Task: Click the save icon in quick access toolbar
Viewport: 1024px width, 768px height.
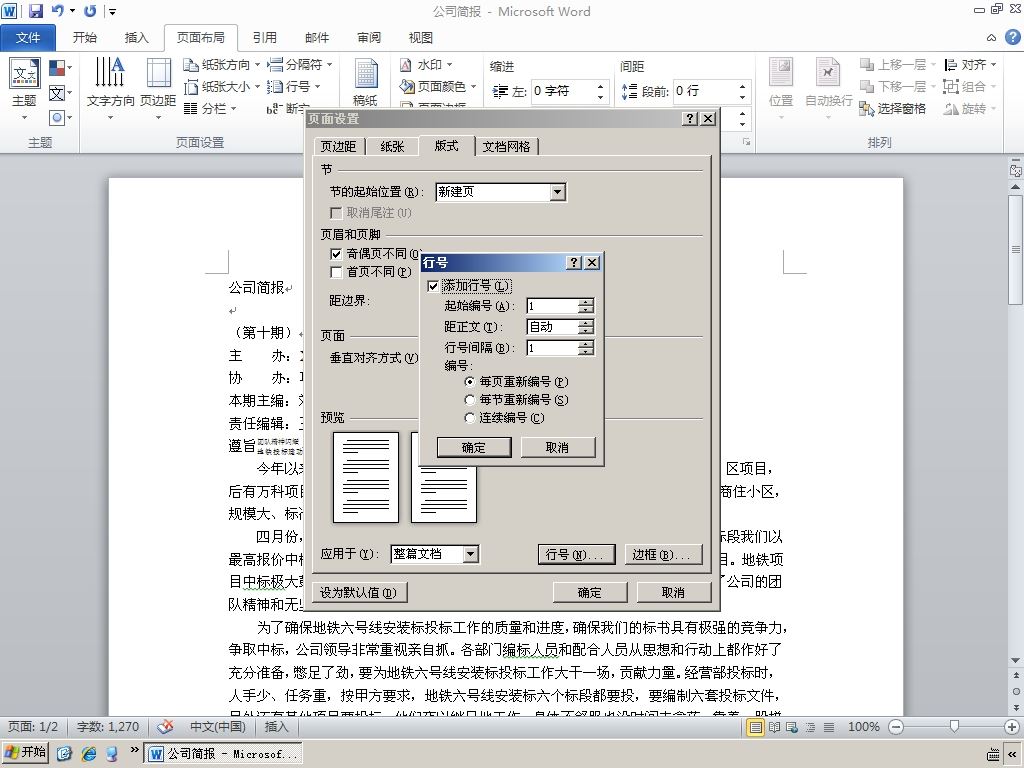Action: tap(35, 10)
